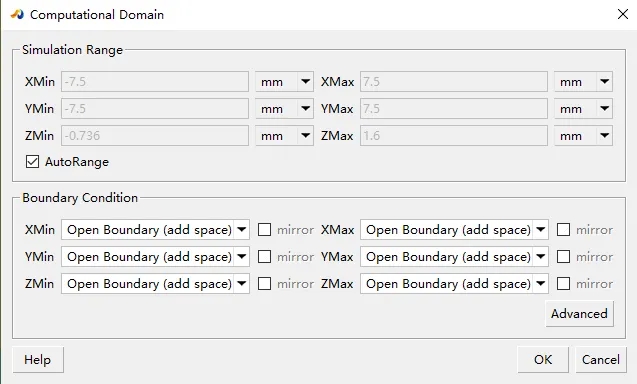Viewport: 637px width, 384px height.
Task: Click the application logo icon in title bar
Action: (x=17, y=15)
